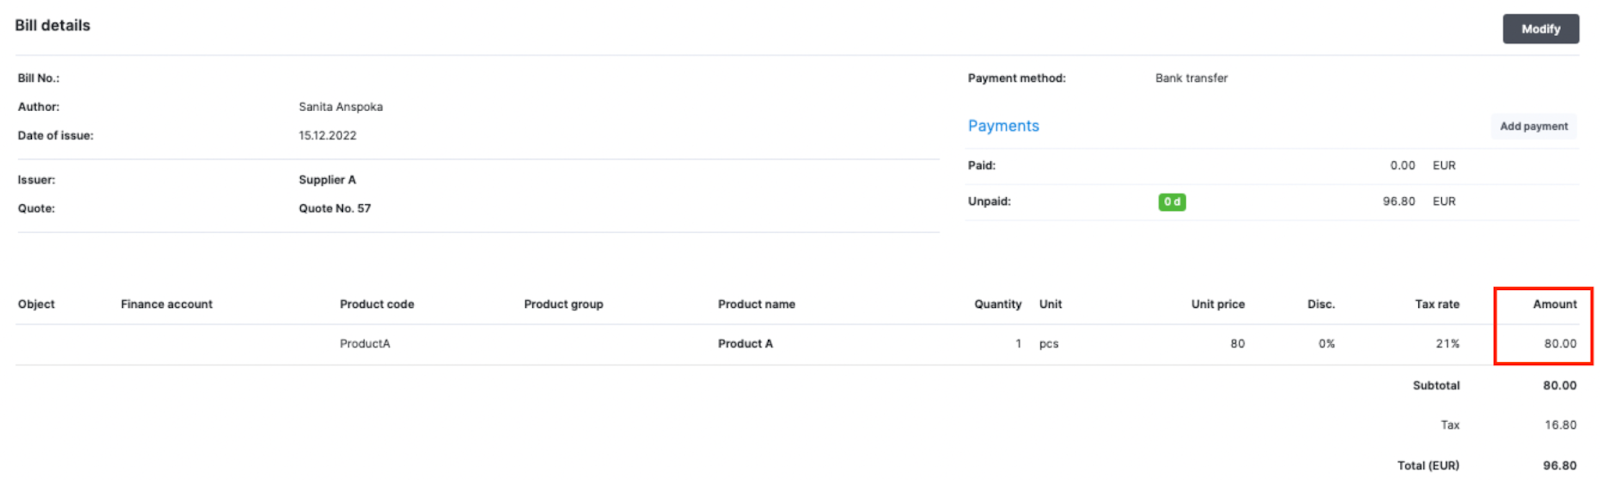Click the Unit price column header
Screen dimensions: 1600x480
point(1218,304)
